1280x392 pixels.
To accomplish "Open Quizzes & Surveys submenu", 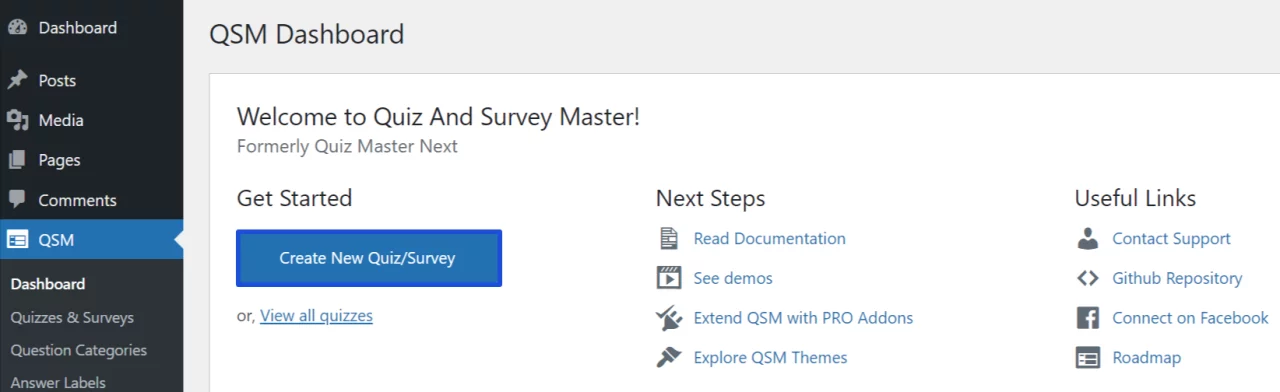I will click(x=72, y=317).
